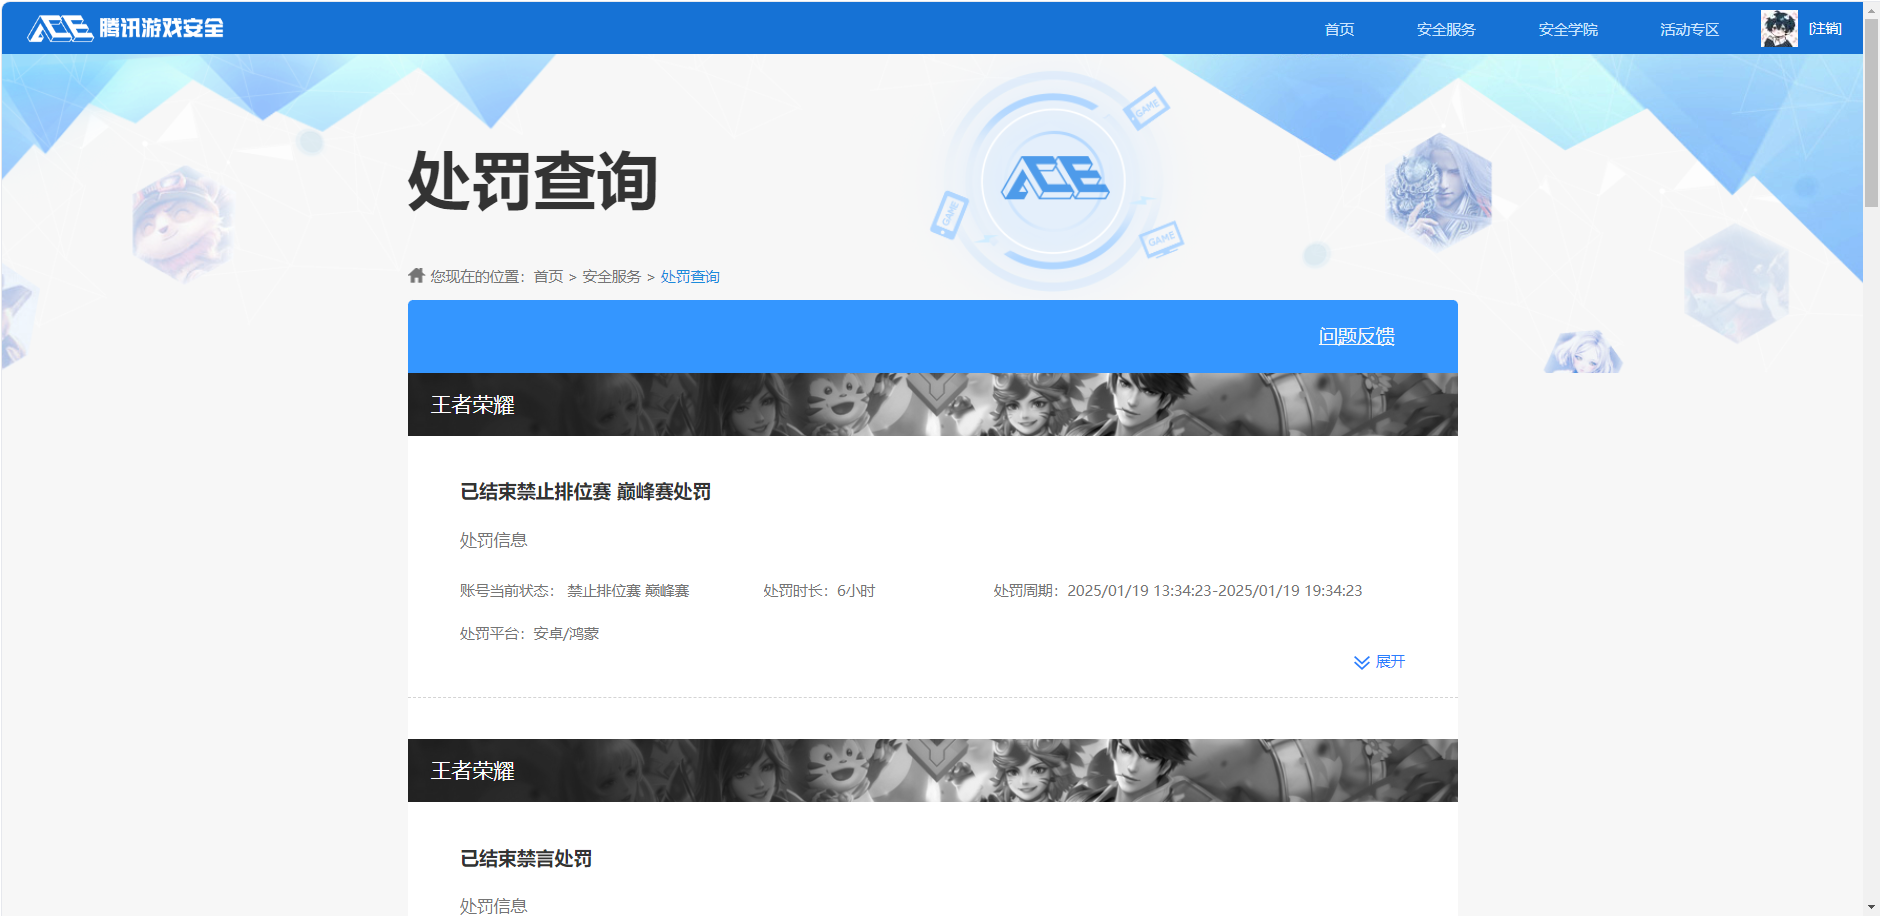Screen dimensions: 1880x916
Task: Go to 安全学院 in top navigation
Action: [1568, 29]
